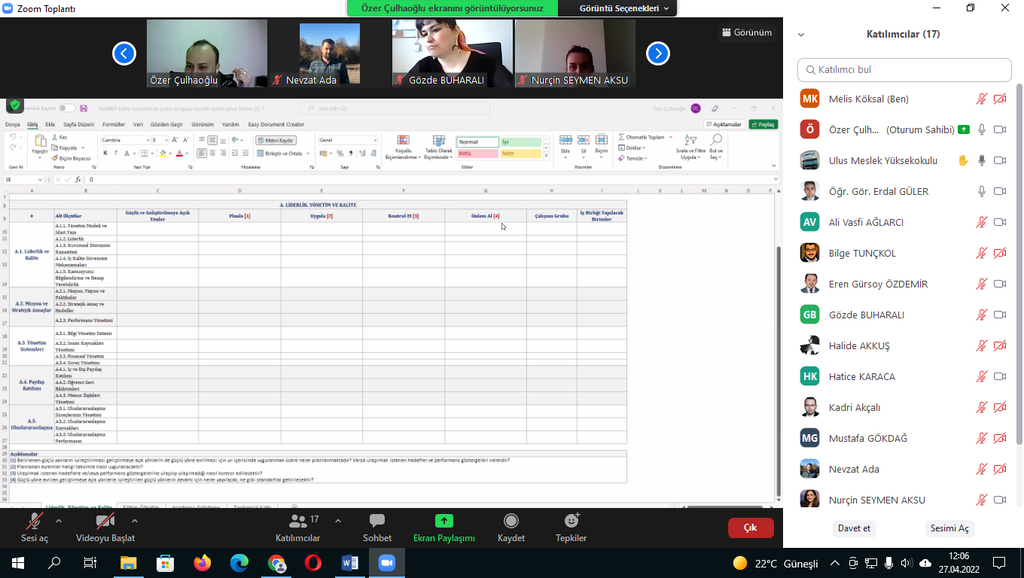Unmute microphone with Sesi aç
This screenshot has width=1024, height=578.
click(34, 521)
